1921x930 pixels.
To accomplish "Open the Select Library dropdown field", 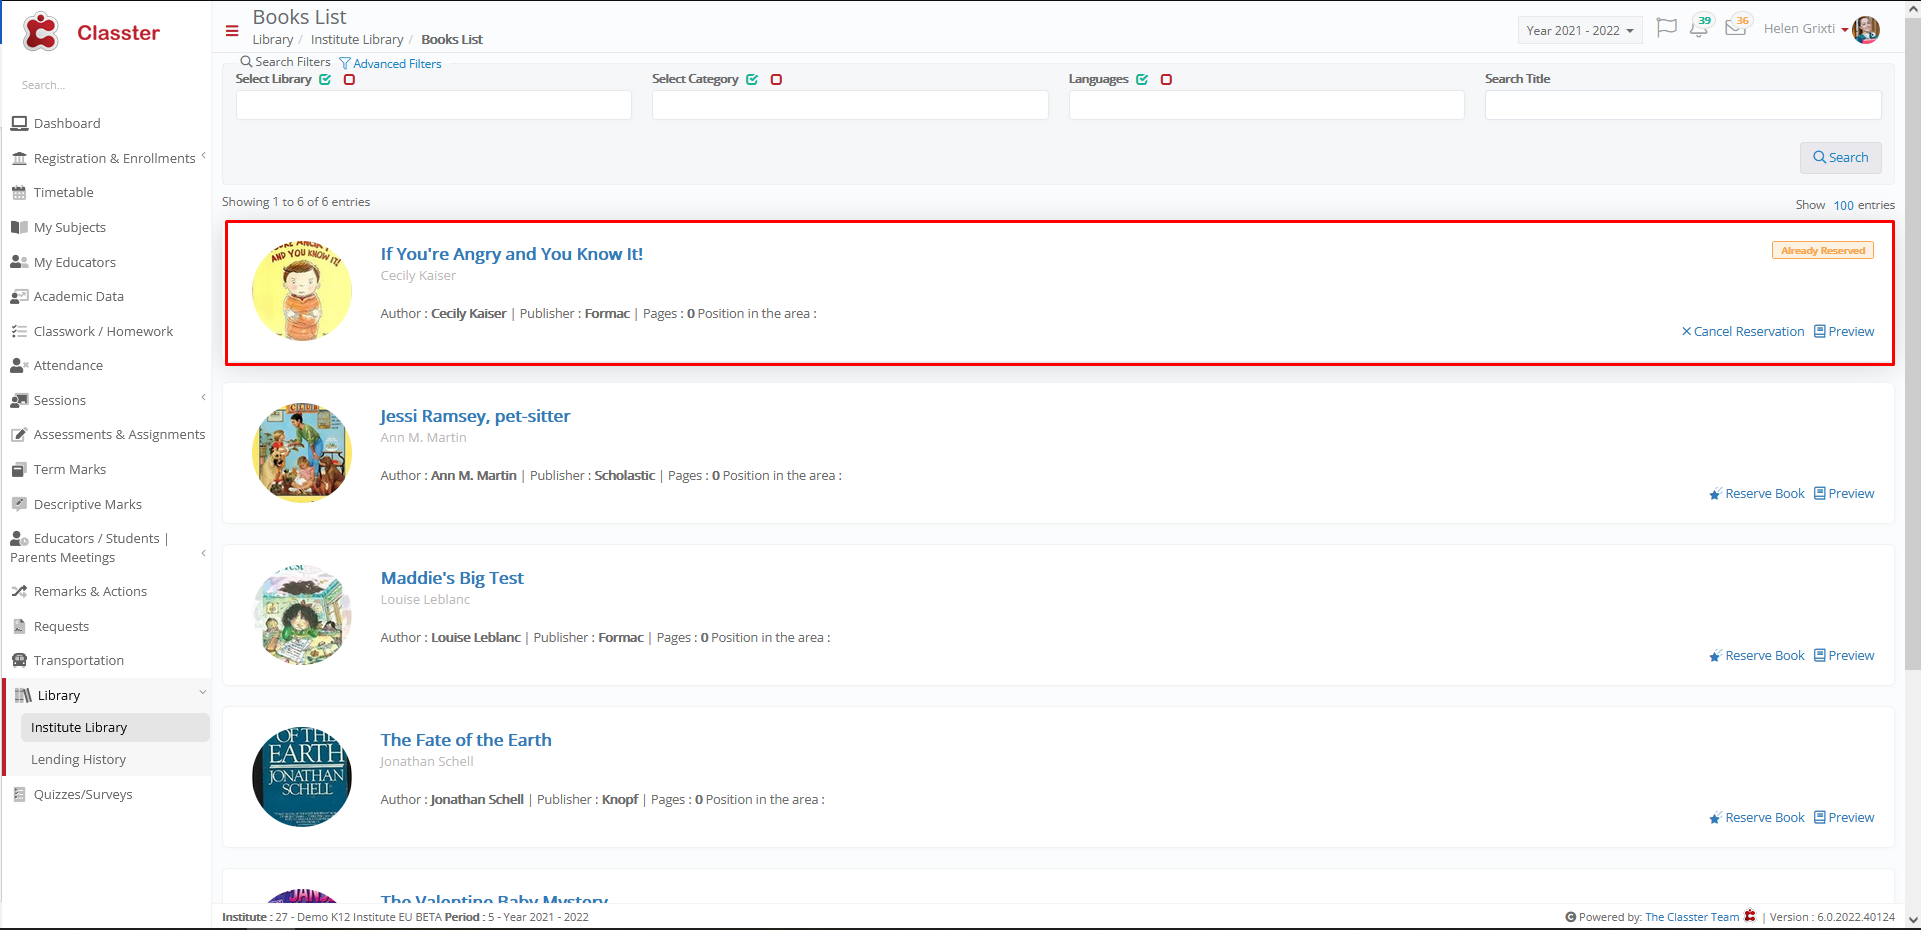I will coord(434,105).
